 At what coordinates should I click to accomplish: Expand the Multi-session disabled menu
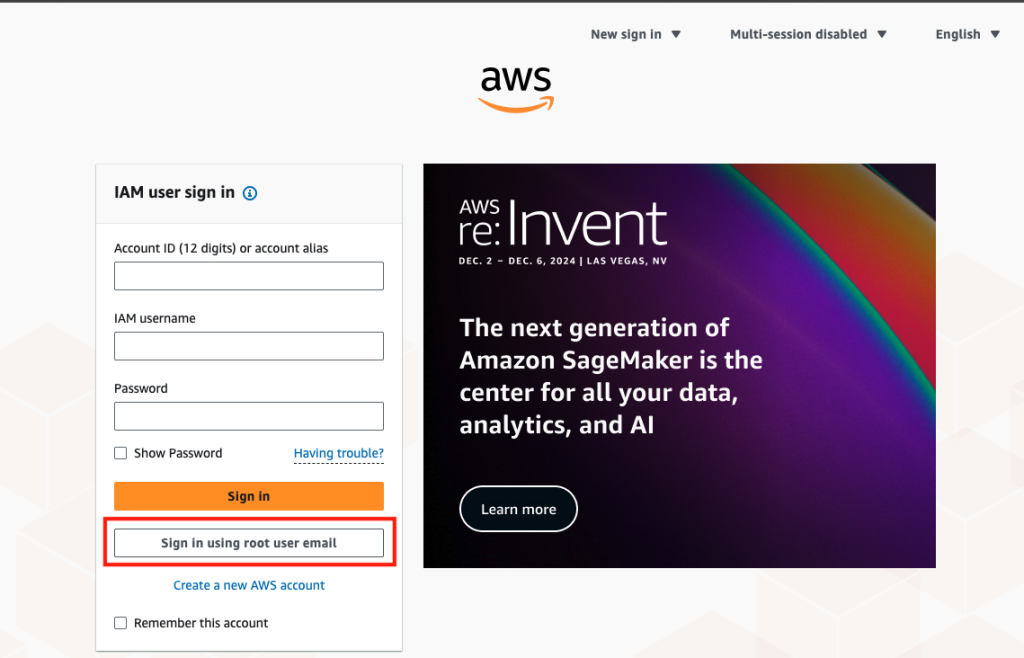(808, 35)
